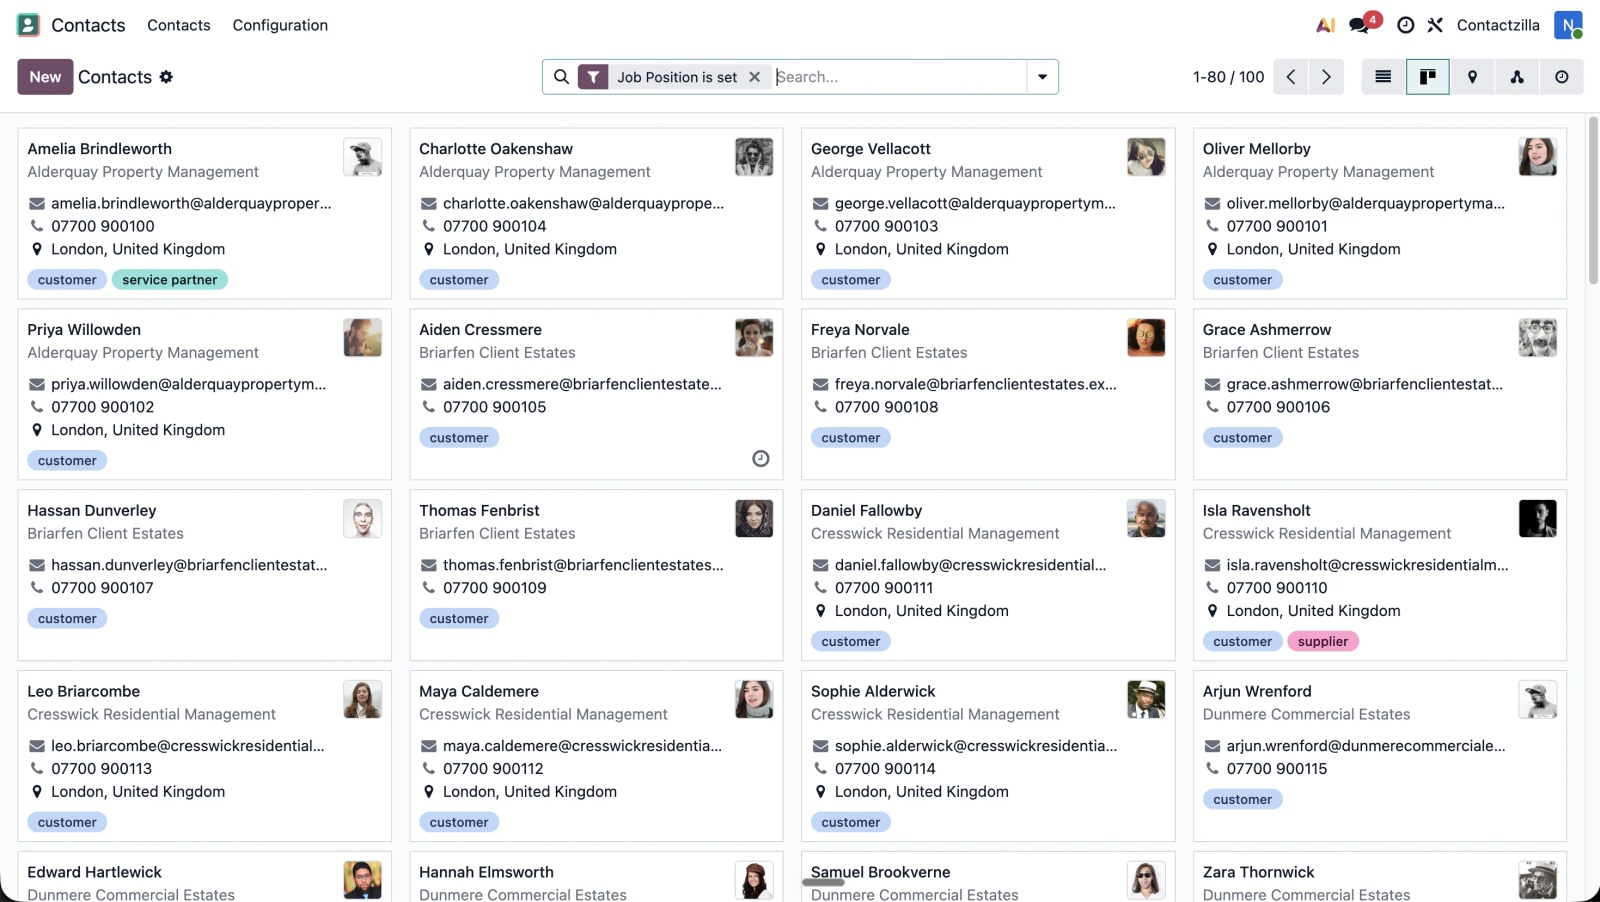Remove the Job Position is set filter
The image size is (1600, 902).
tap(755, 77)
